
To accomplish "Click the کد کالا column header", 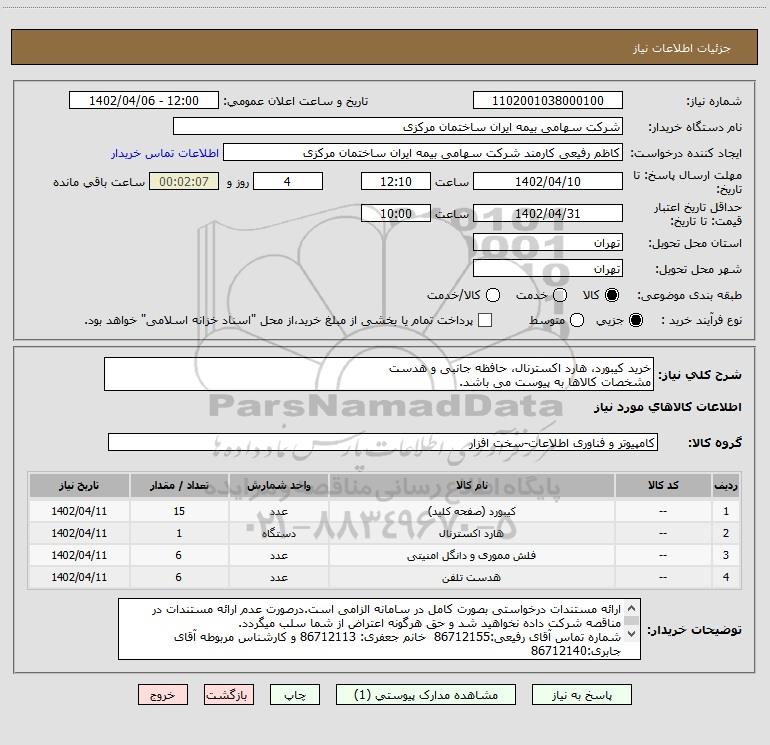I will pos(663,486).
